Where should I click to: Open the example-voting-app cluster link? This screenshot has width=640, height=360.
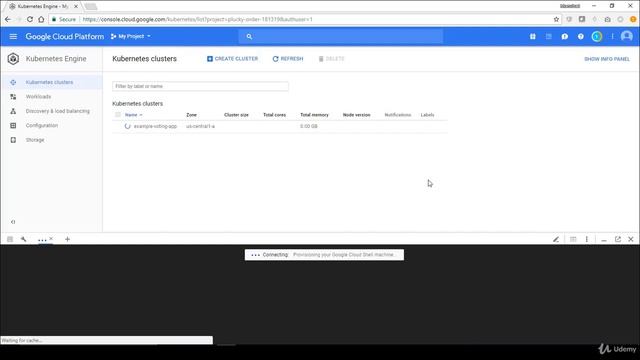point(155,127)
